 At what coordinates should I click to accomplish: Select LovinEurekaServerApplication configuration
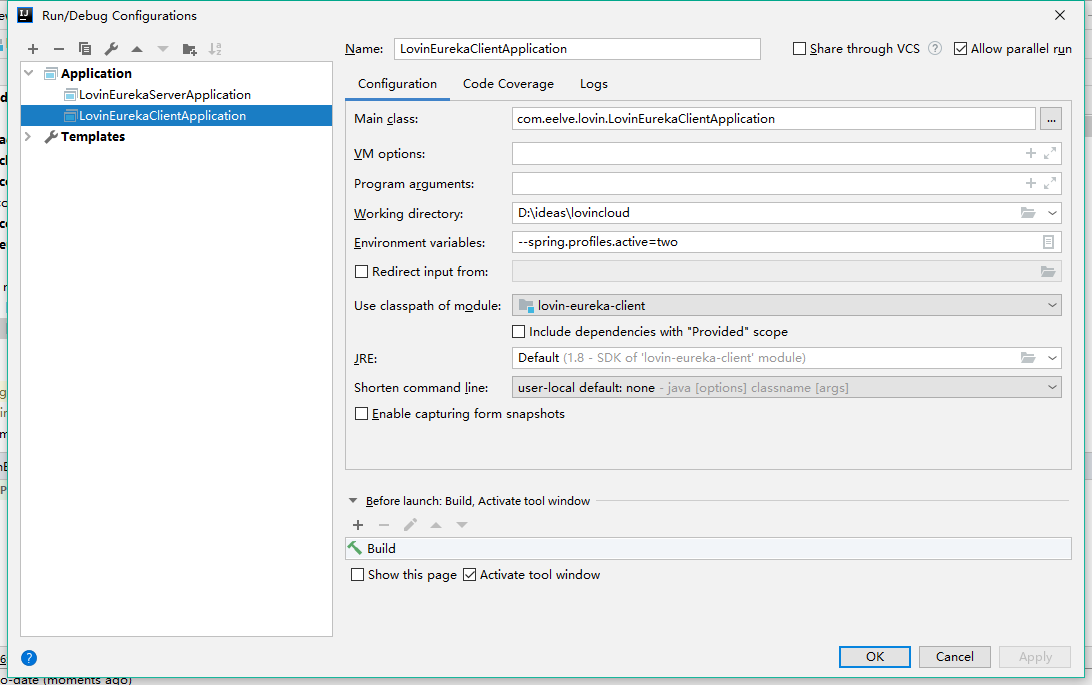(165, 95)
